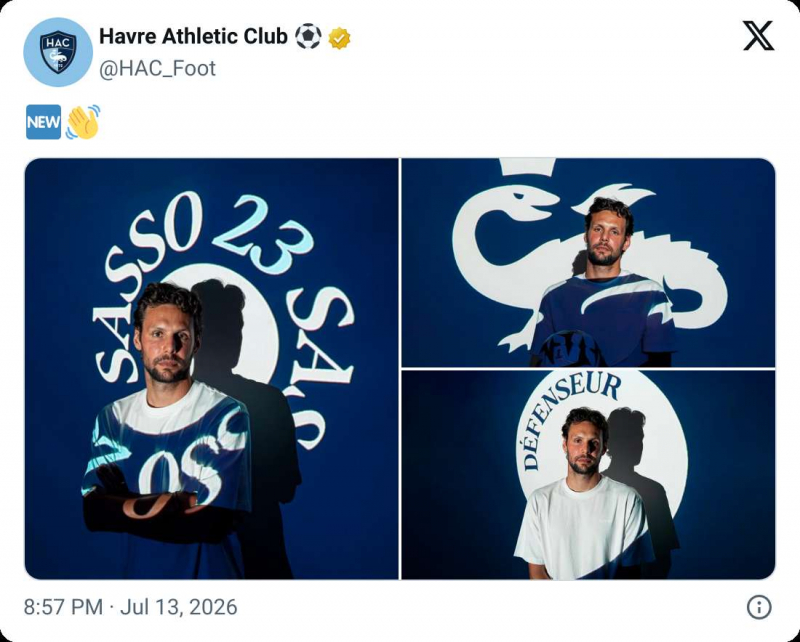800x642 pixels.
Task: Open the large SASSO 23 photo
Action: 211,368
